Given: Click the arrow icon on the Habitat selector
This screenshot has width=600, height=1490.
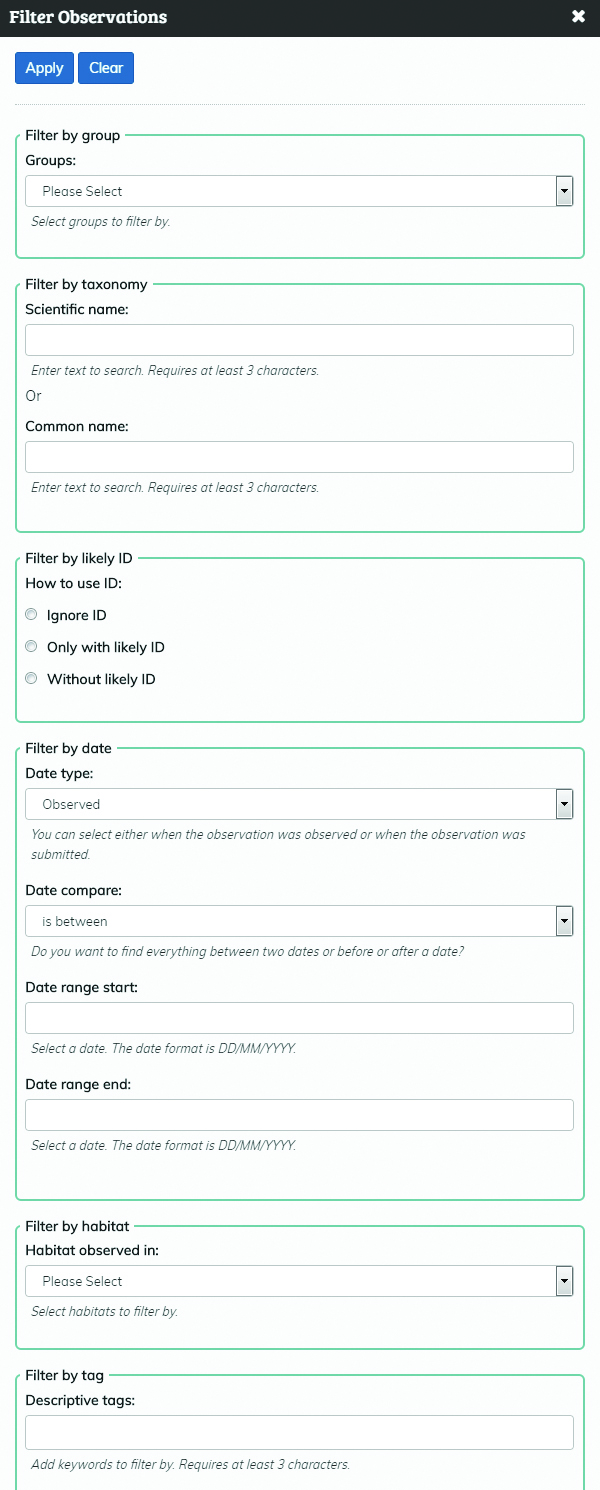Looking at the screenshot, I should 564,1281.
